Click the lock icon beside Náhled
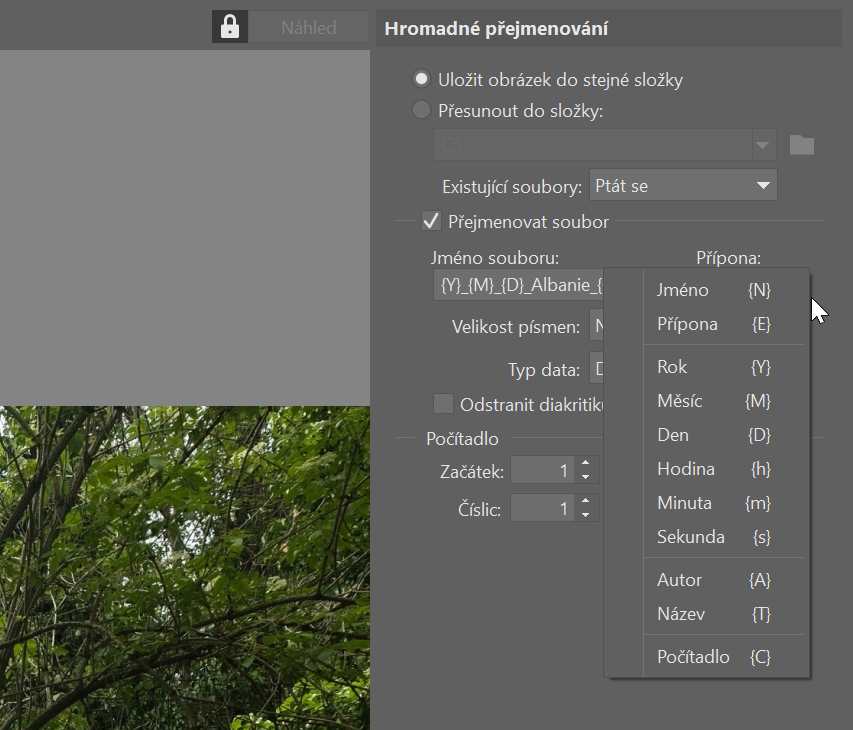The image size is (853, 730). coord(230,27)
